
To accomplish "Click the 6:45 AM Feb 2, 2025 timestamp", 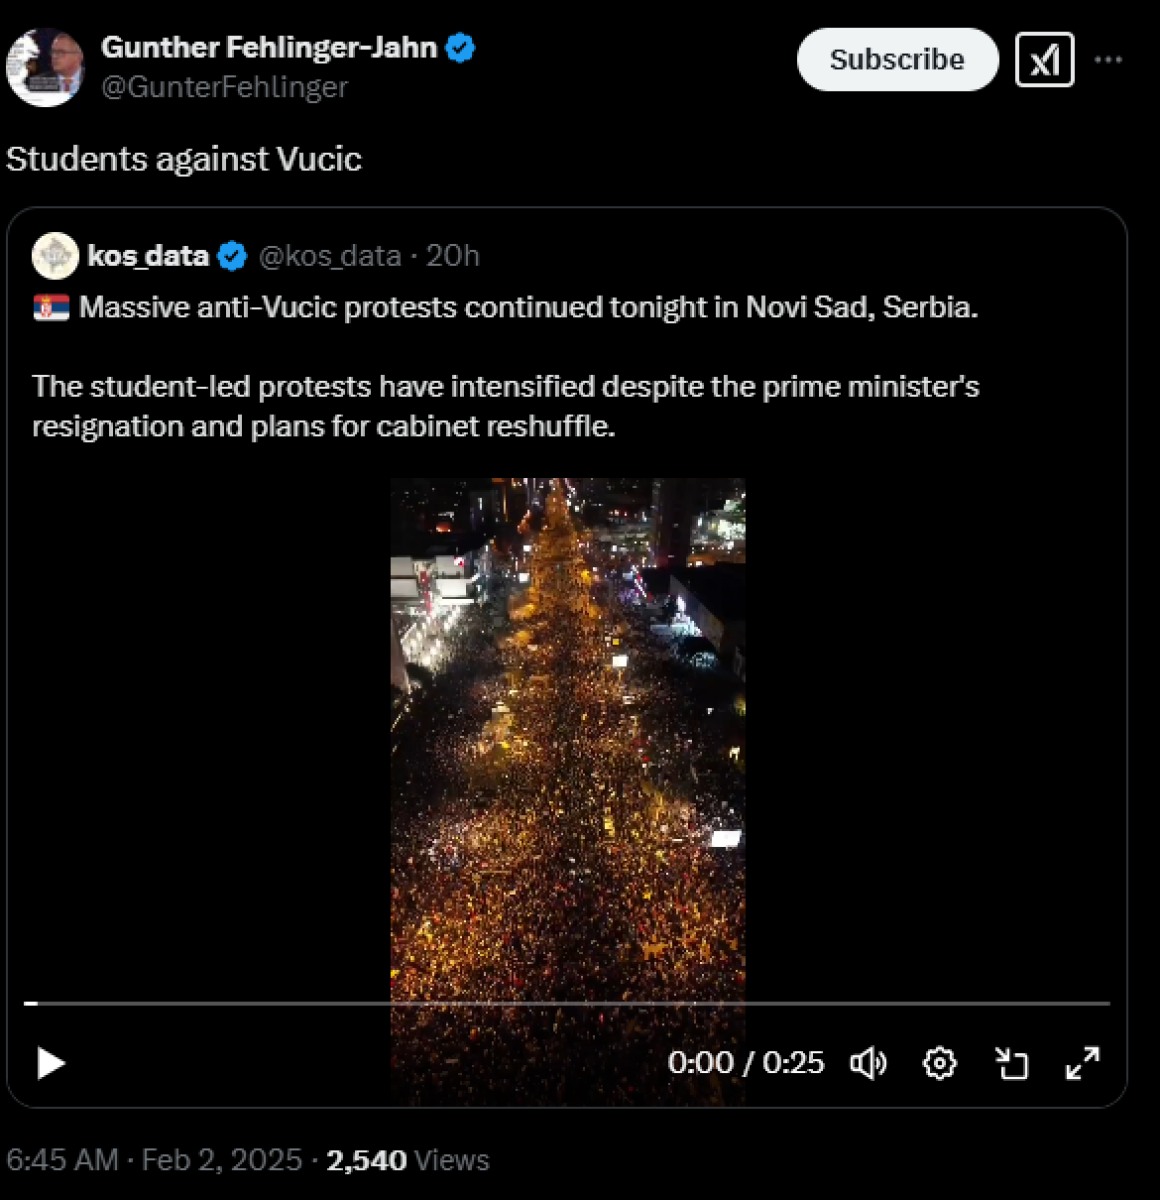I will 154,1160.
